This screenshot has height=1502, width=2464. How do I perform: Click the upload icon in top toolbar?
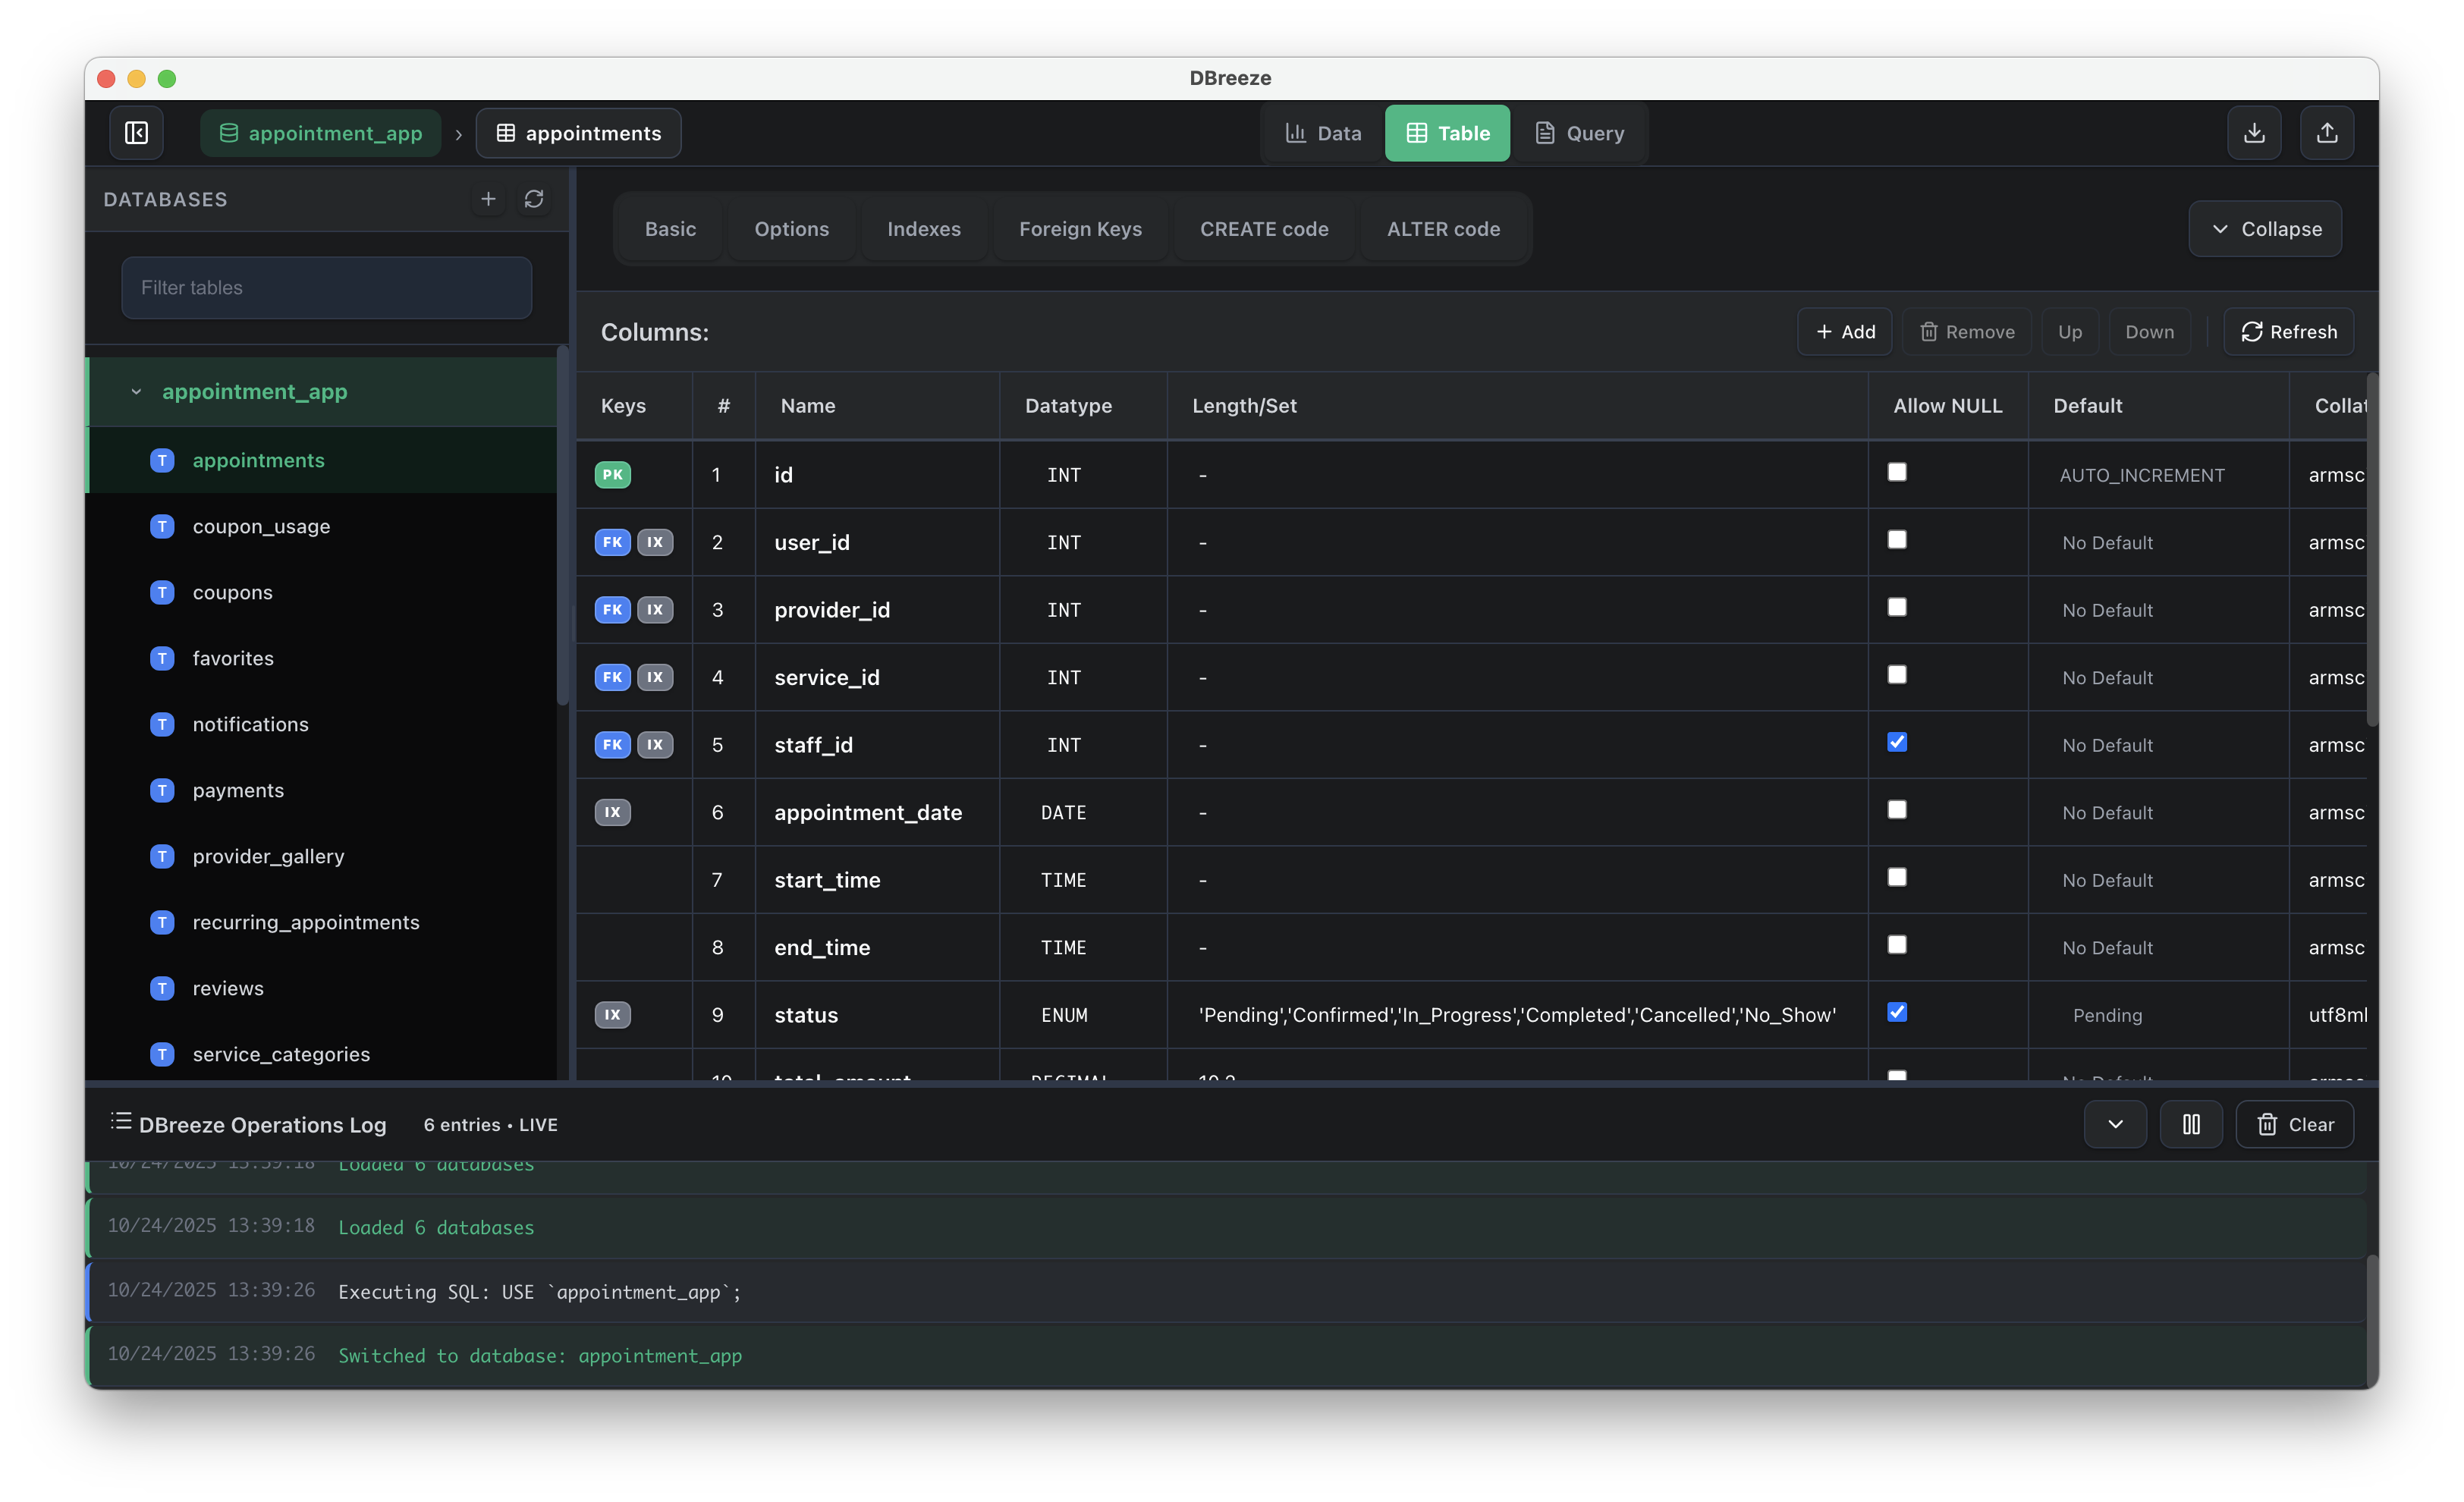pos(2327,133)
